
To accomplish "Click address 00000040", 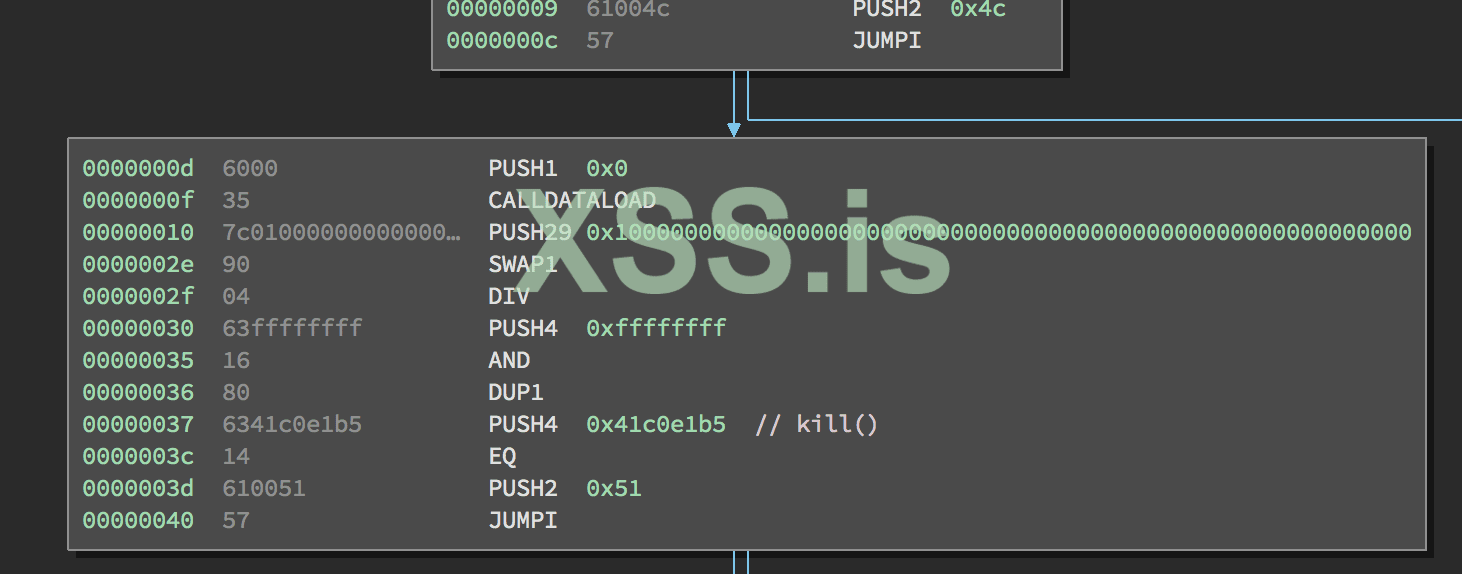I will [138, 521].
